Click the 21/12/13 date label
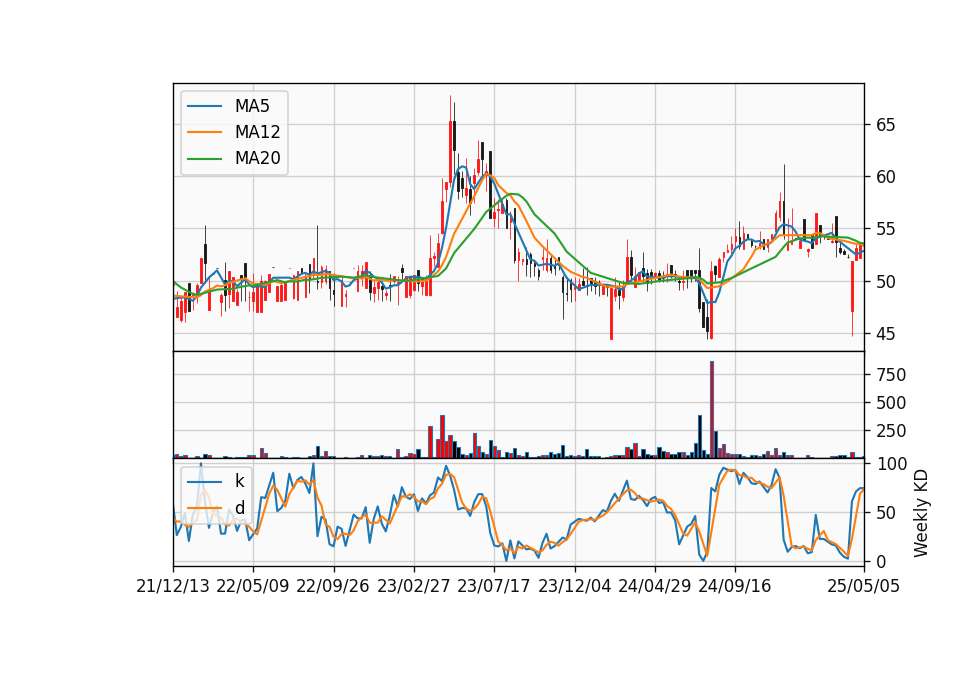Viewport: 960px width, 690px height. (x=173, y=586)
